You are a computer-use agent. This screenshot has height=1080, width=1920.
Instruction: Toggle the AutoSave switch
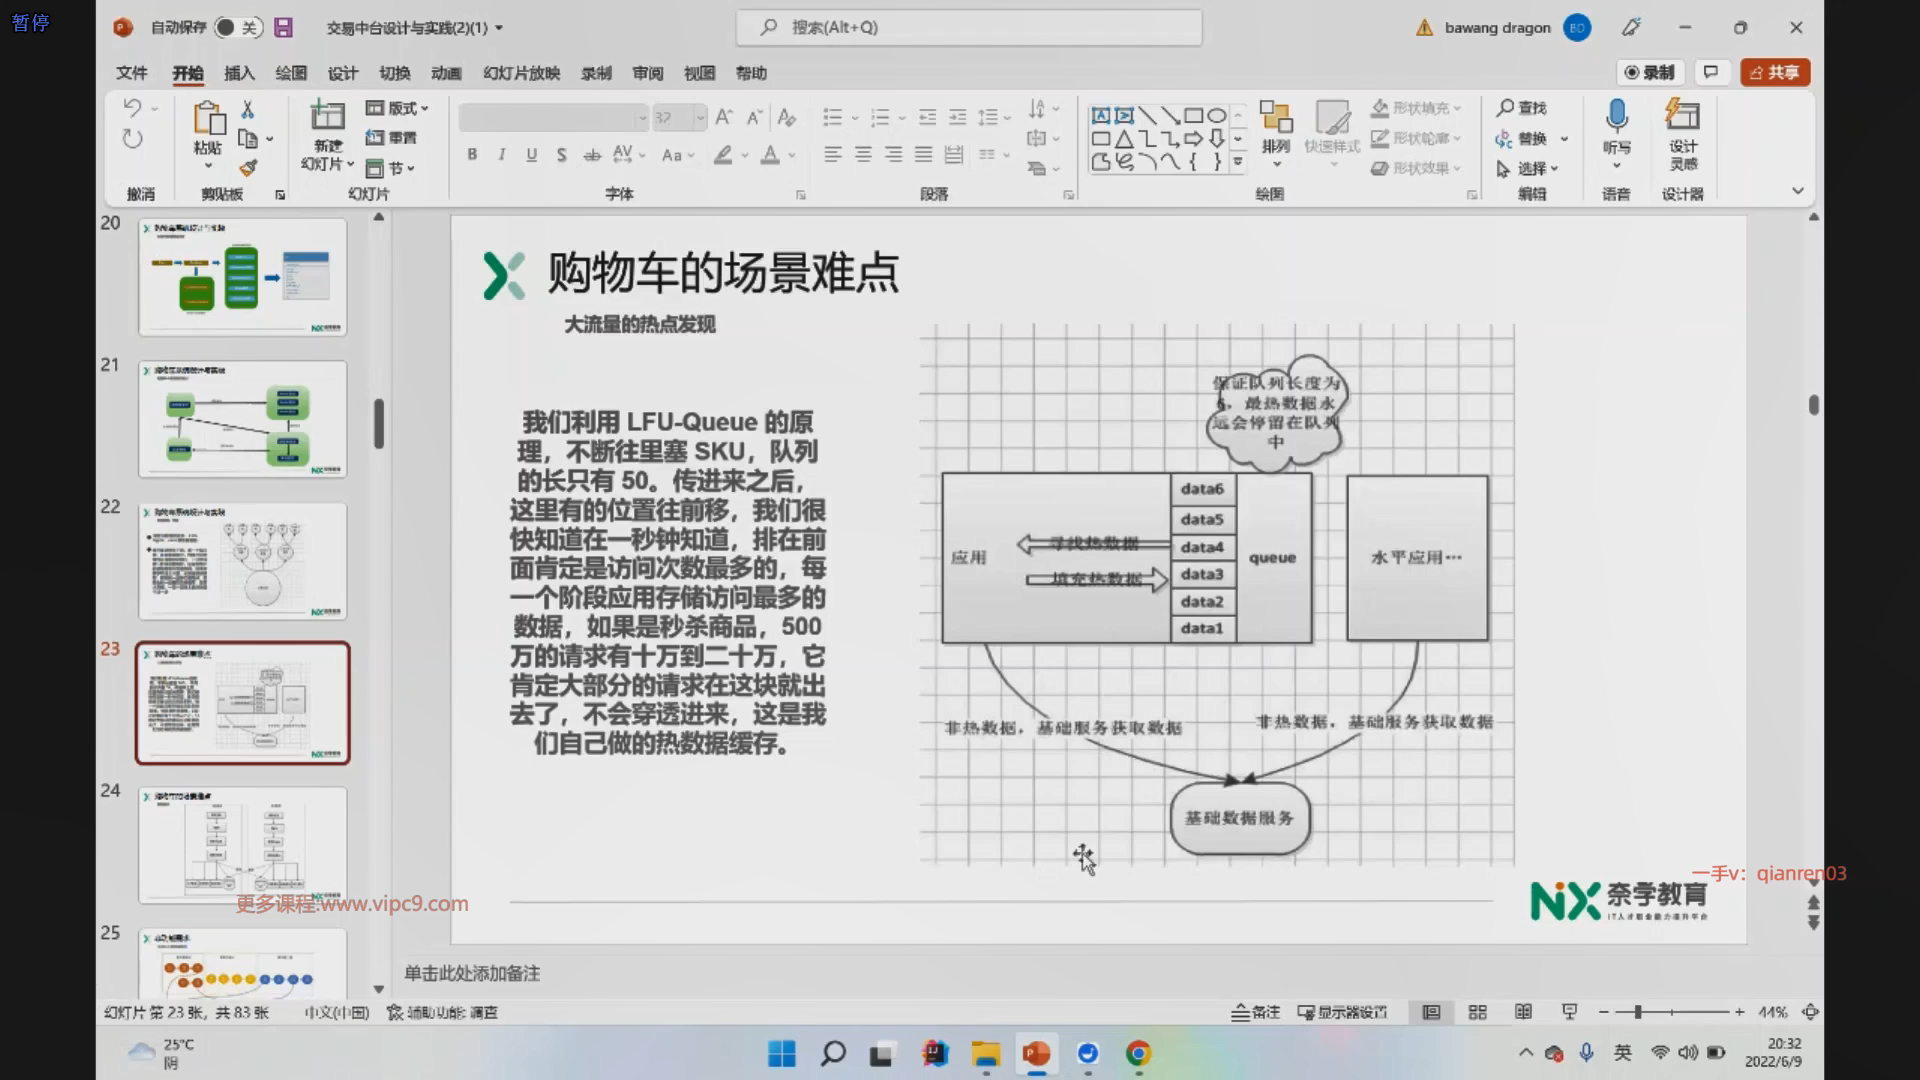point(237,28)
